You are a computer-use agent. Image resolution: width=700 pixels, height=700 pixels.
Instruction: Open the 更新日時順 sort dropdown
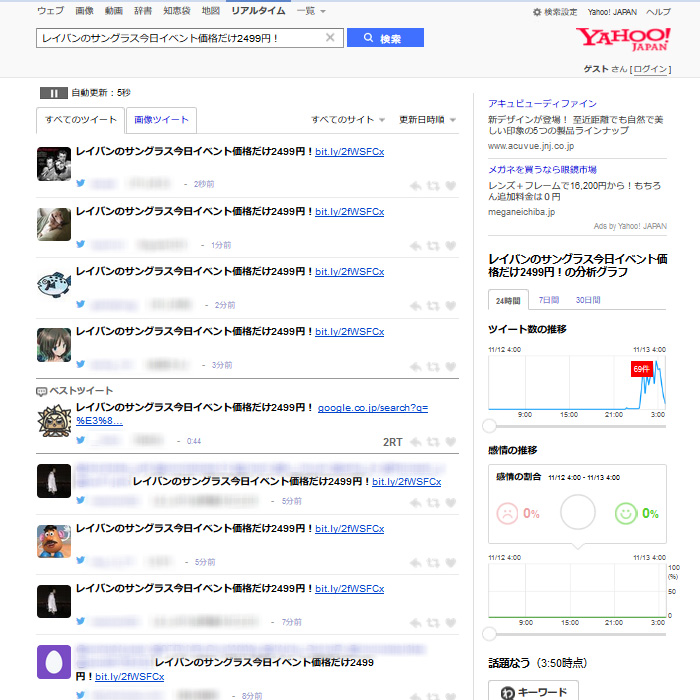(426, 120)
